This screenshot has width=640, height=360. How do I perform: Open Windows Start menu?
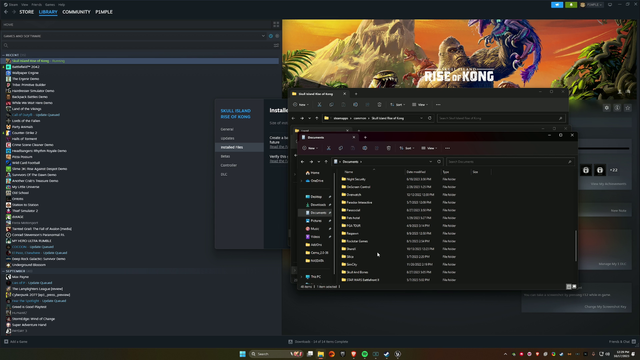point(242,354)
